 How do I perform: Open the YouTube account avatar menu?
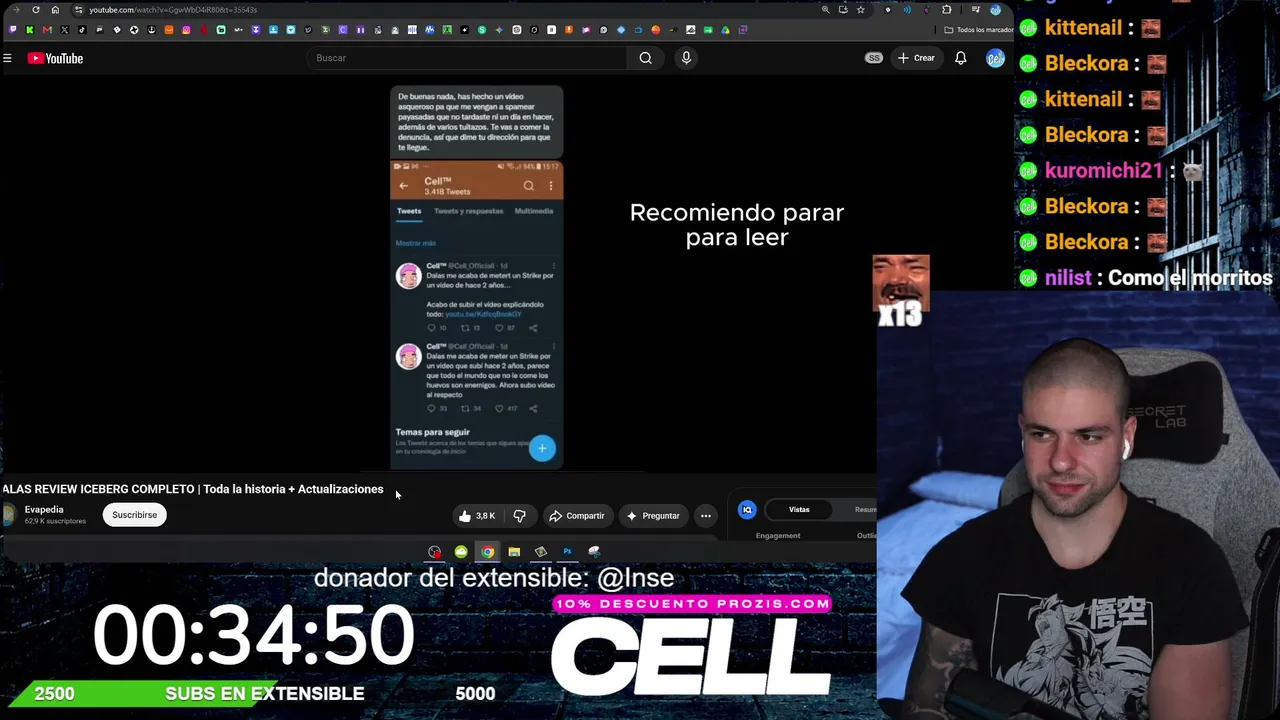(995, 58)
